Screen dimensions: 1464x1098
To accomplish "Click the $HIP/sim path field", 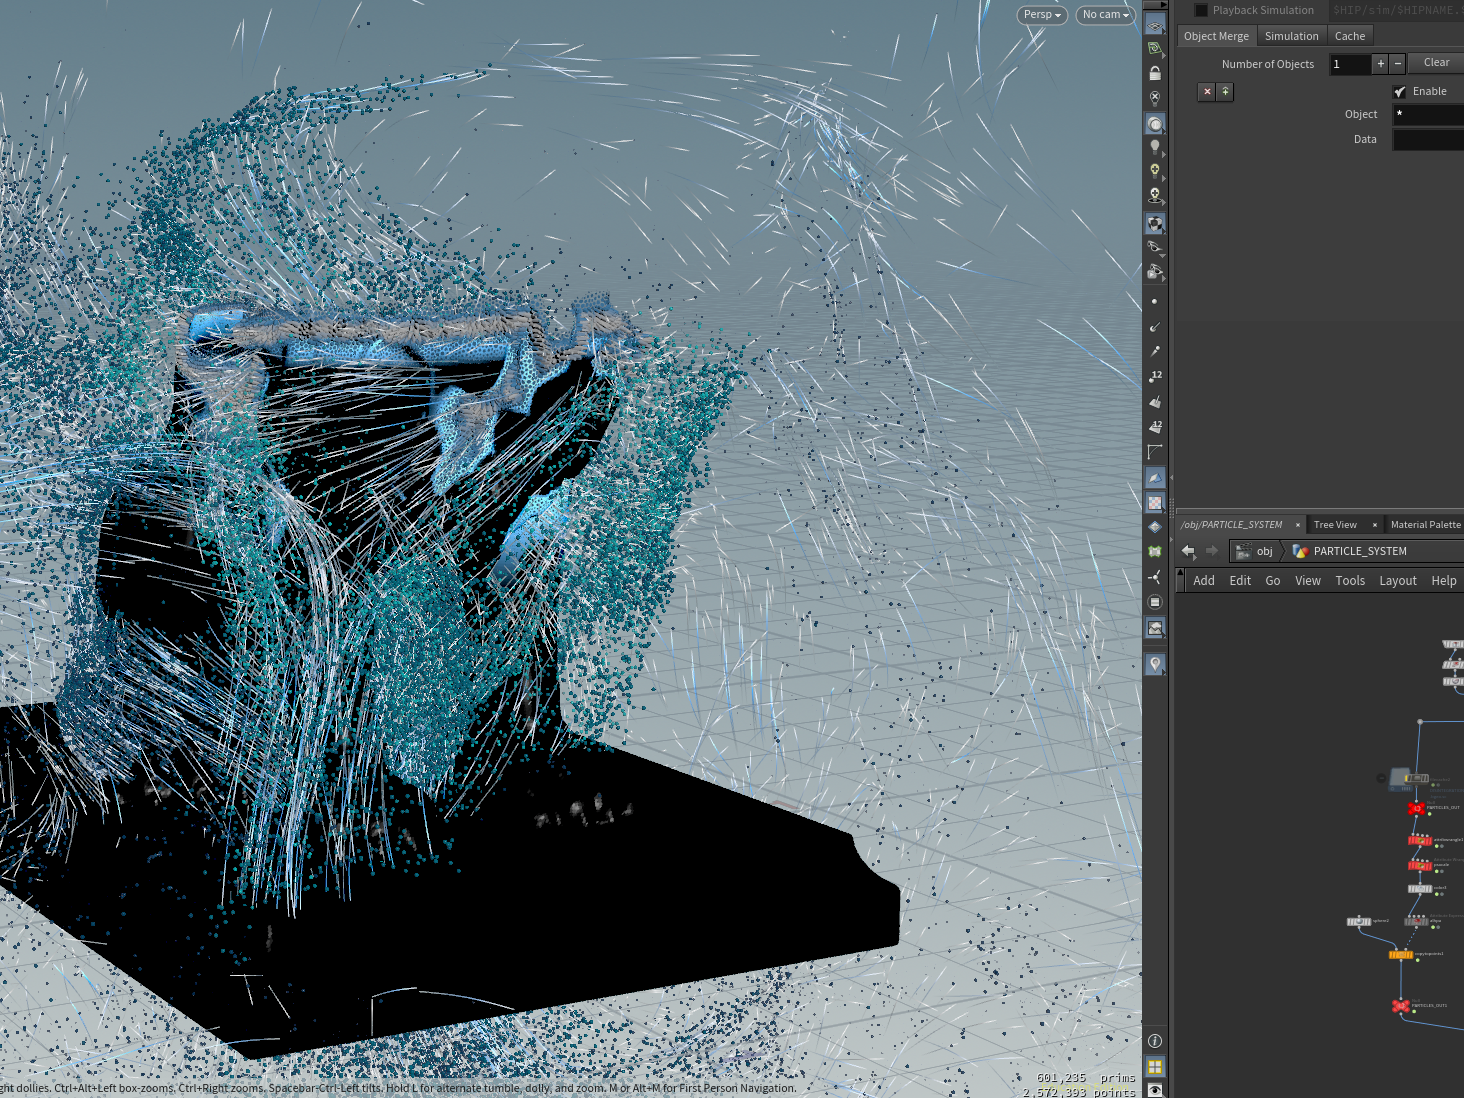I will pos(1396,10).
